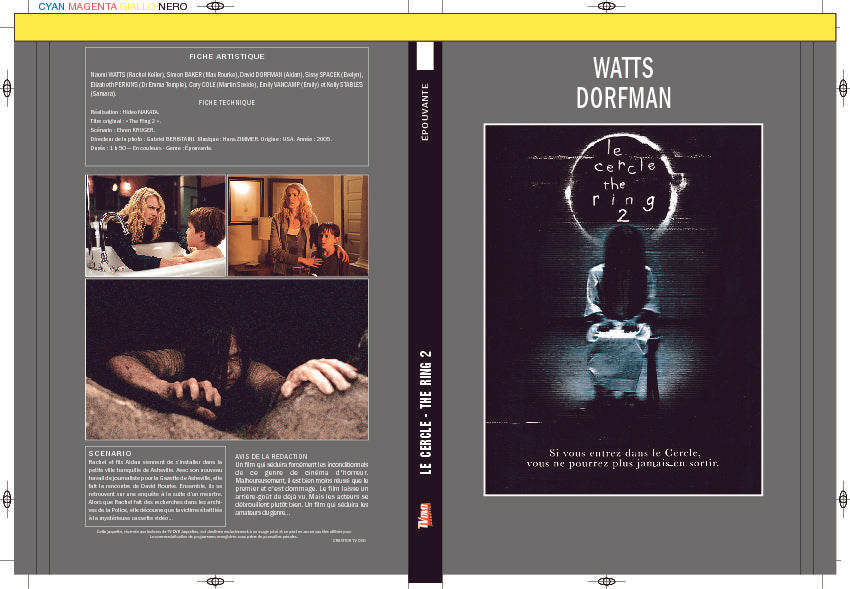Viewport: 850px width, 589px height.
Task: Click the white rectangle atop the spine
Action: pyautogui.click(x=425, y=56)
